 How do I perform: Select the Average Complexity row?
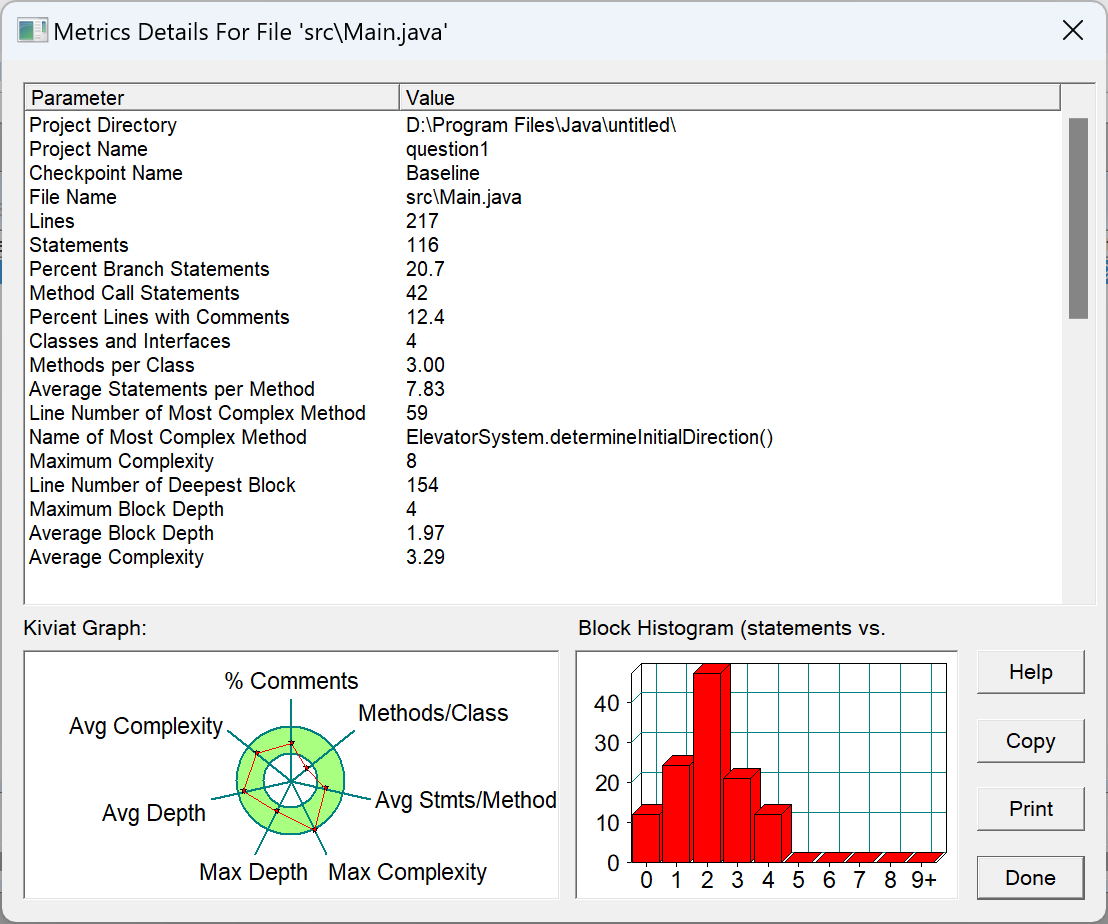click(543, 557)
